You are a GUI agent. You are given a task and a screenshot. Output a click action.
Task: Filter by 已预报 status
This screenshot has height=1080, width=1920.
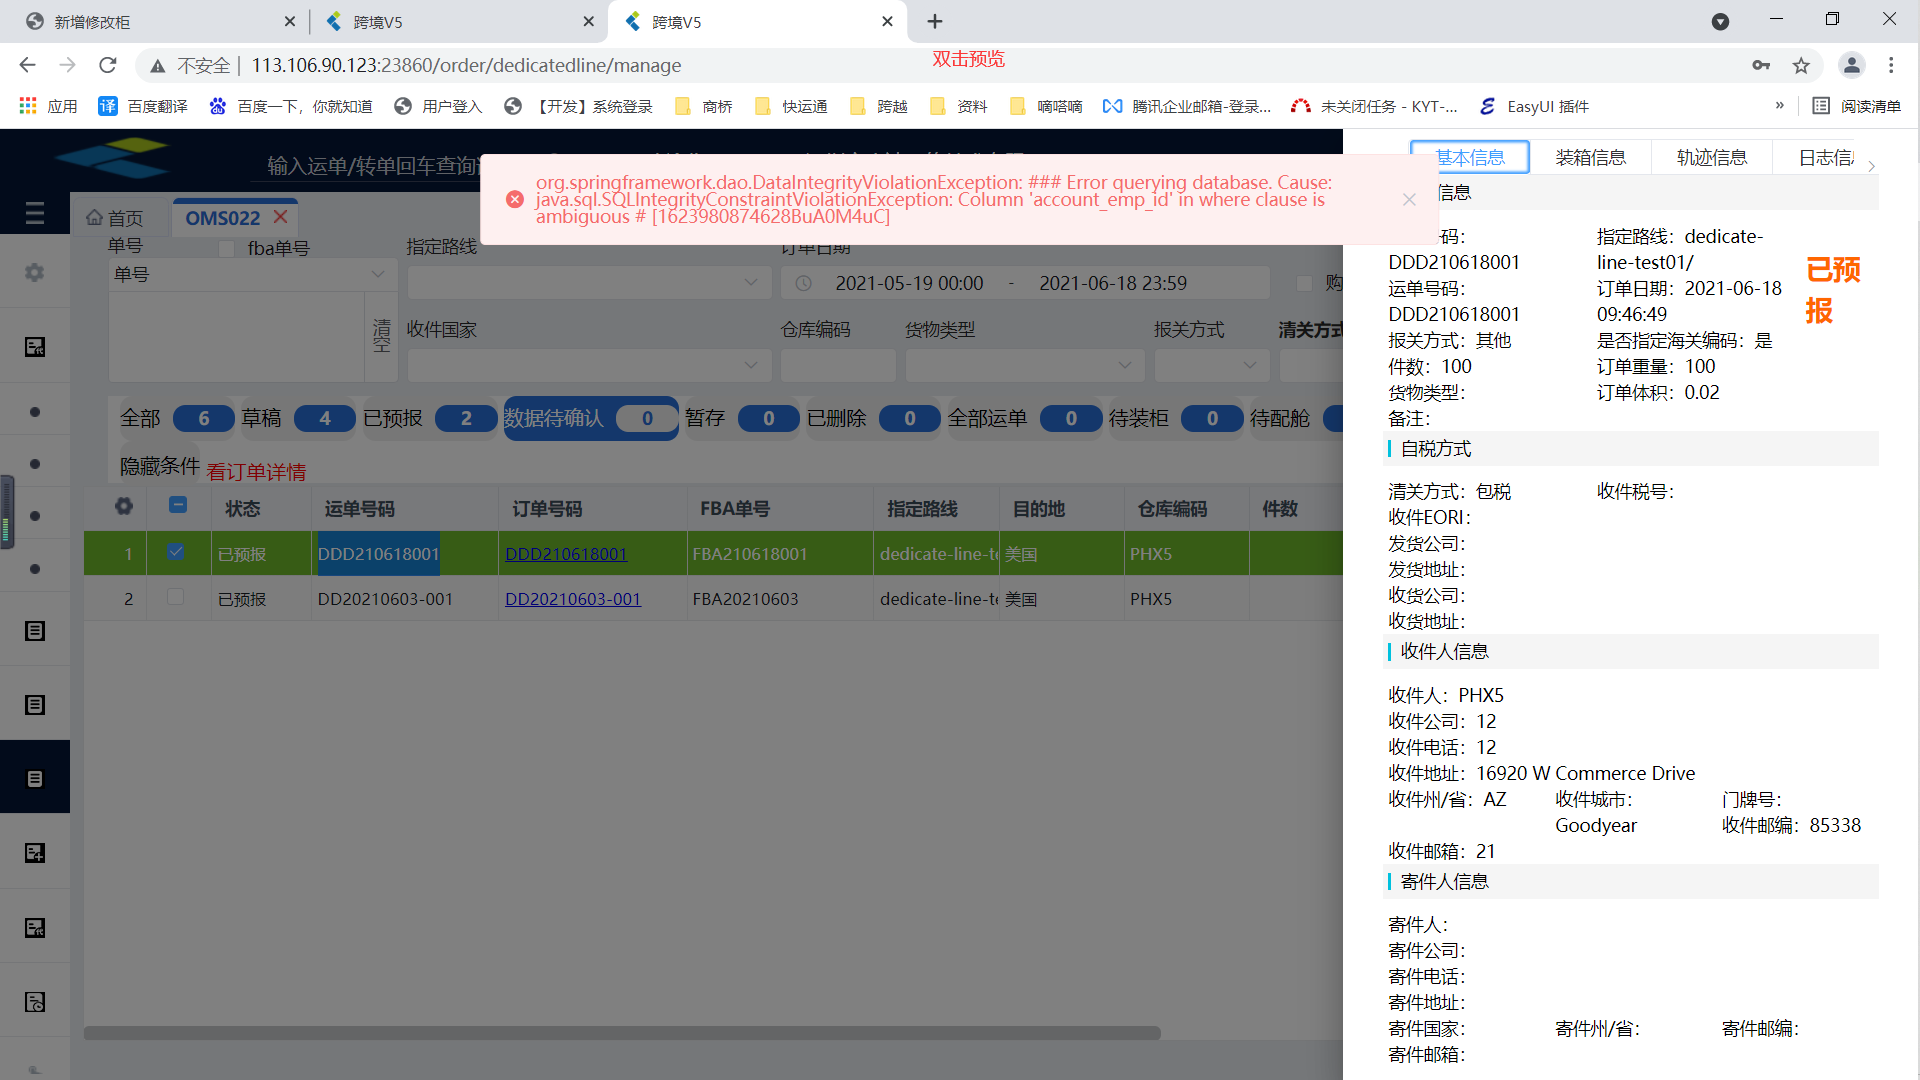click(x=429, y=418)
